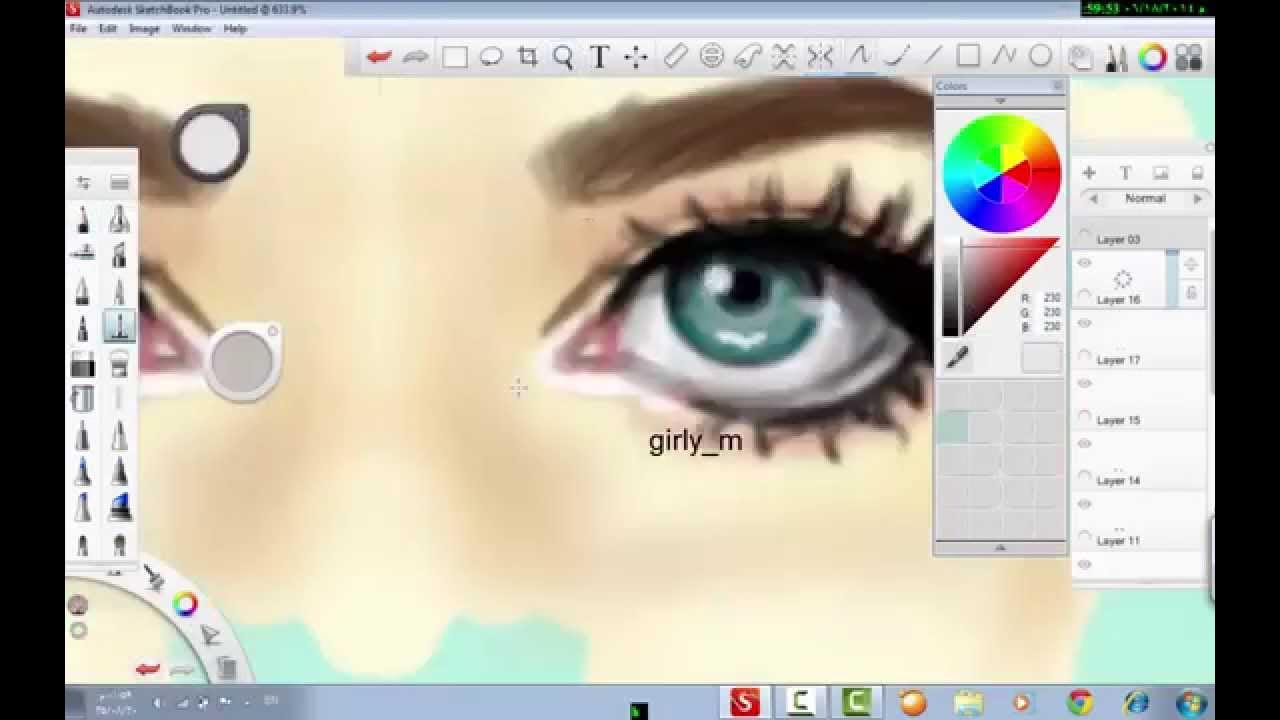Open the Image menu
Screen dimensions: 1280x720
pyautogui.click(x=144, y=29)
